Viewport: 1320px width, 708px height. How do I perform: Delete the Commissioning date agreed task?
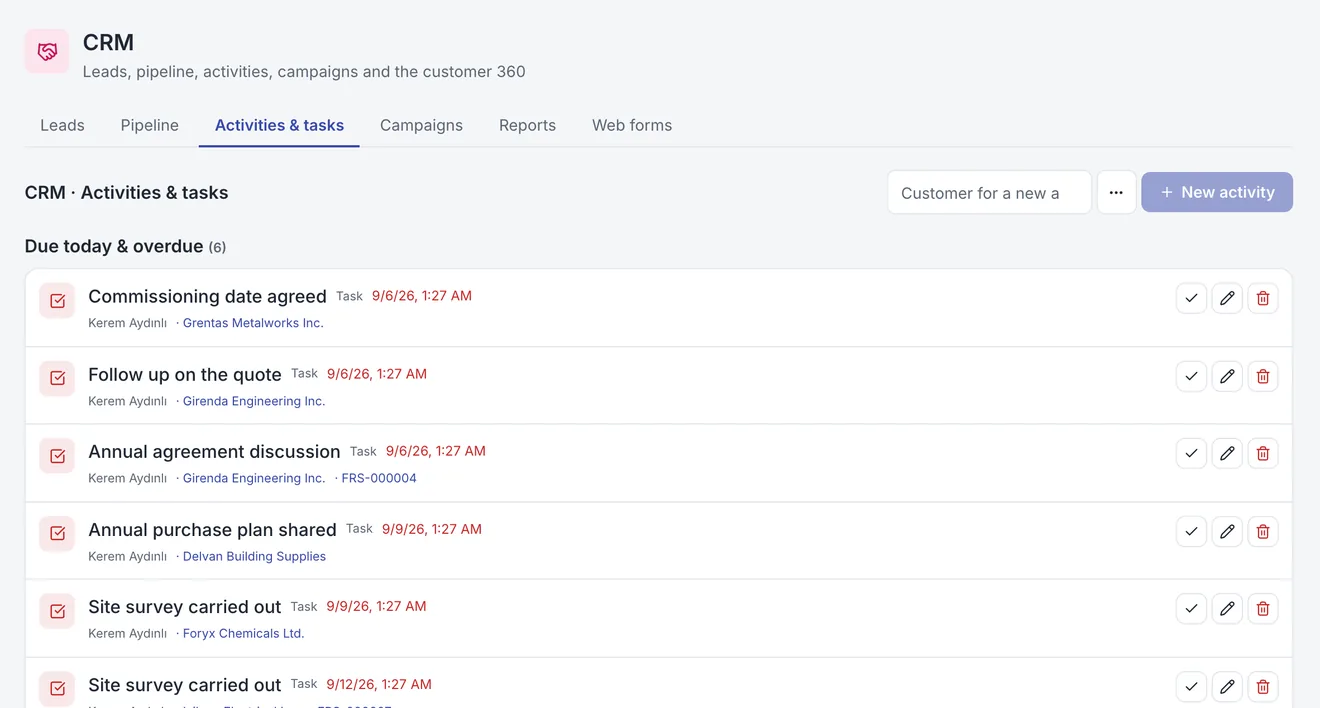[x=1263, y=298]
